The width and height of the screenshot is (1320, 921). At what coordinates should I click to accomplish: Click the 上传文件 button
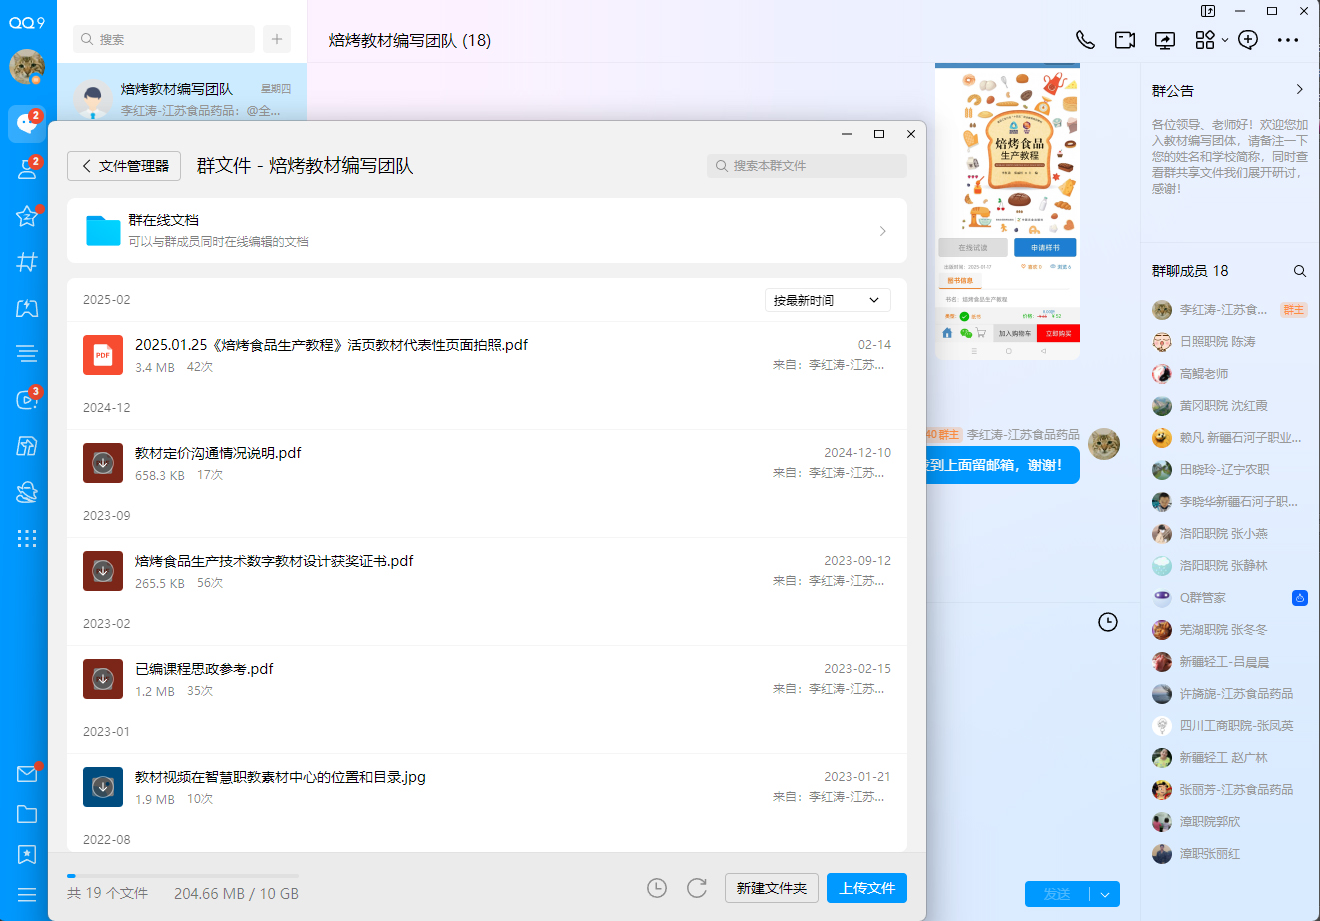pyautogui.click(x=867, y=888)
